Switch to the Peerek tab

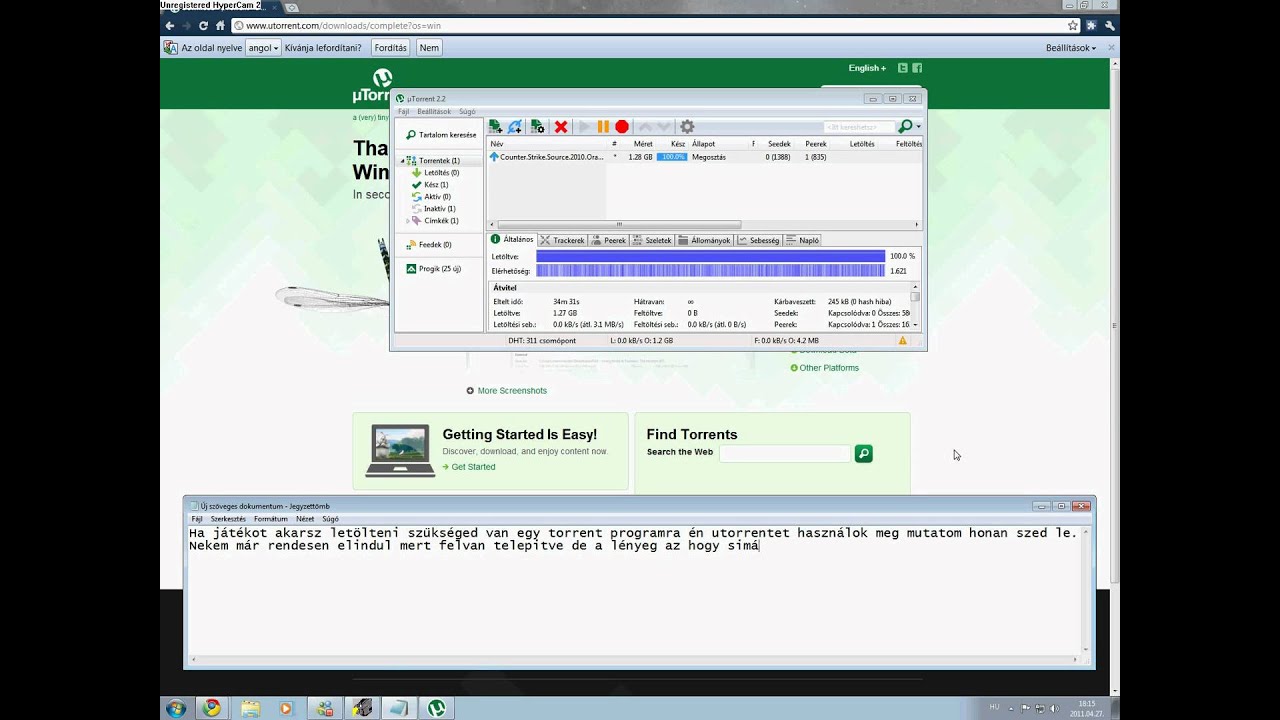pyautogui.click(x=609, y=240)
